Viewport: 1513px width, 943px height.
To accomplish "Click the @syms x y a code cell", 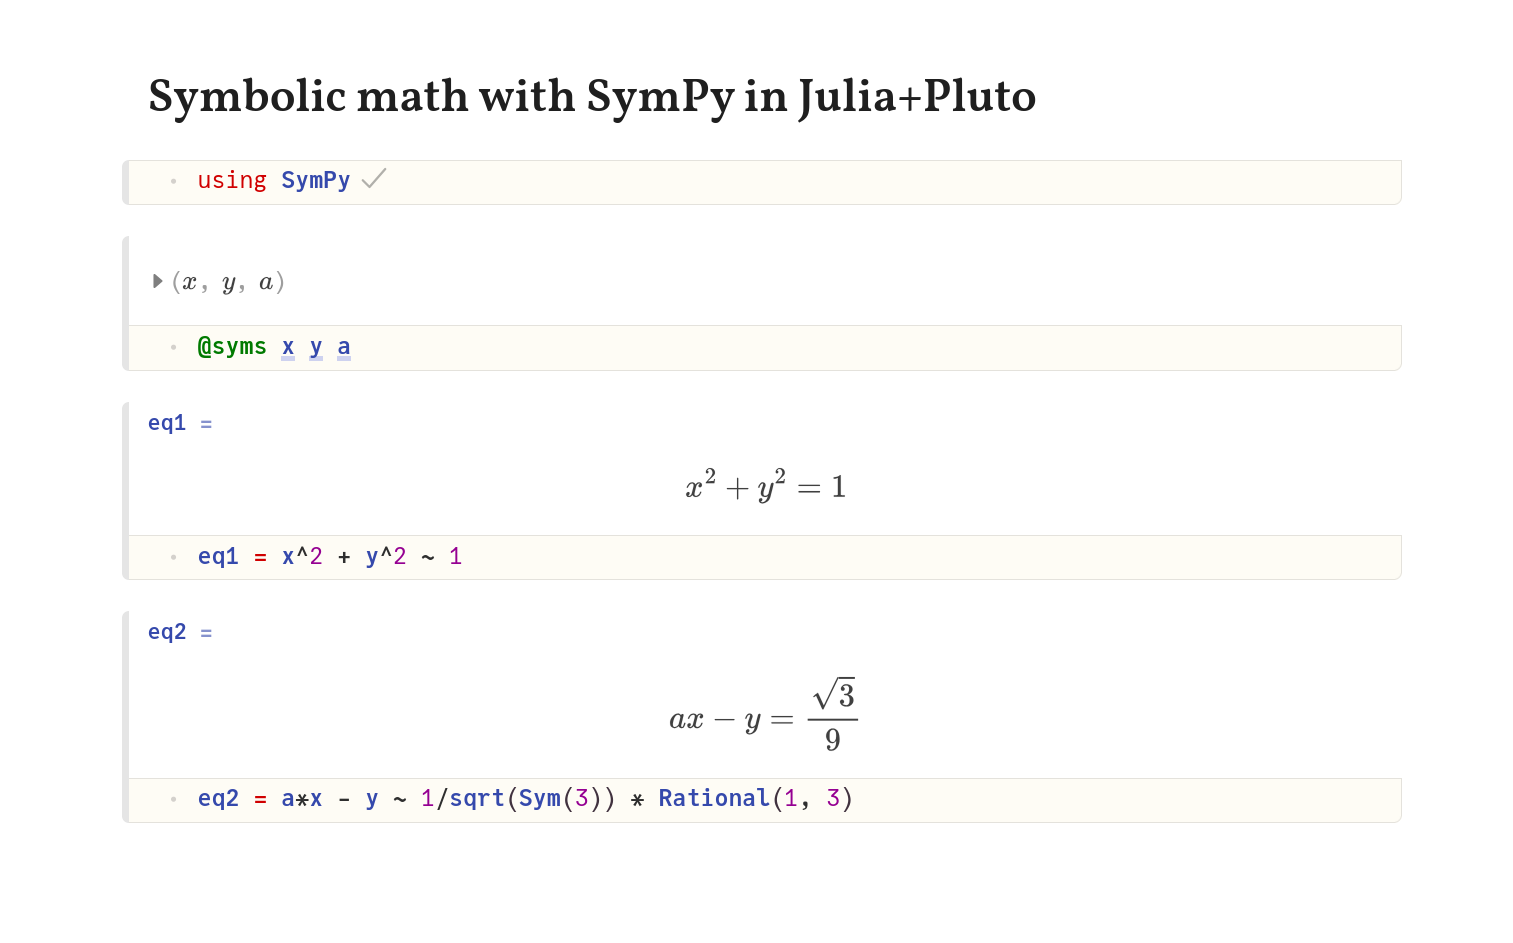I will pos(765,348).
